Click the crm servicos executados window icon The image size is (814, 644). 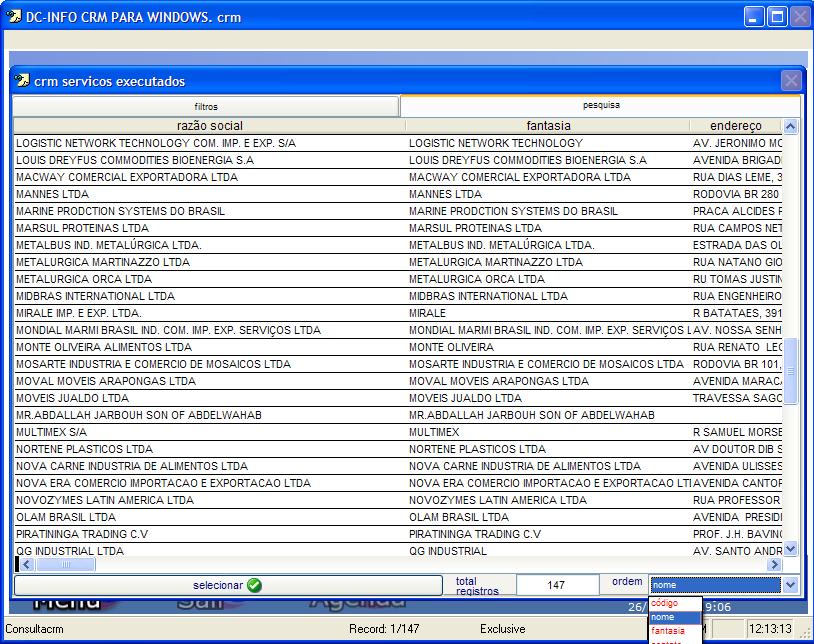tap(22, 81)
